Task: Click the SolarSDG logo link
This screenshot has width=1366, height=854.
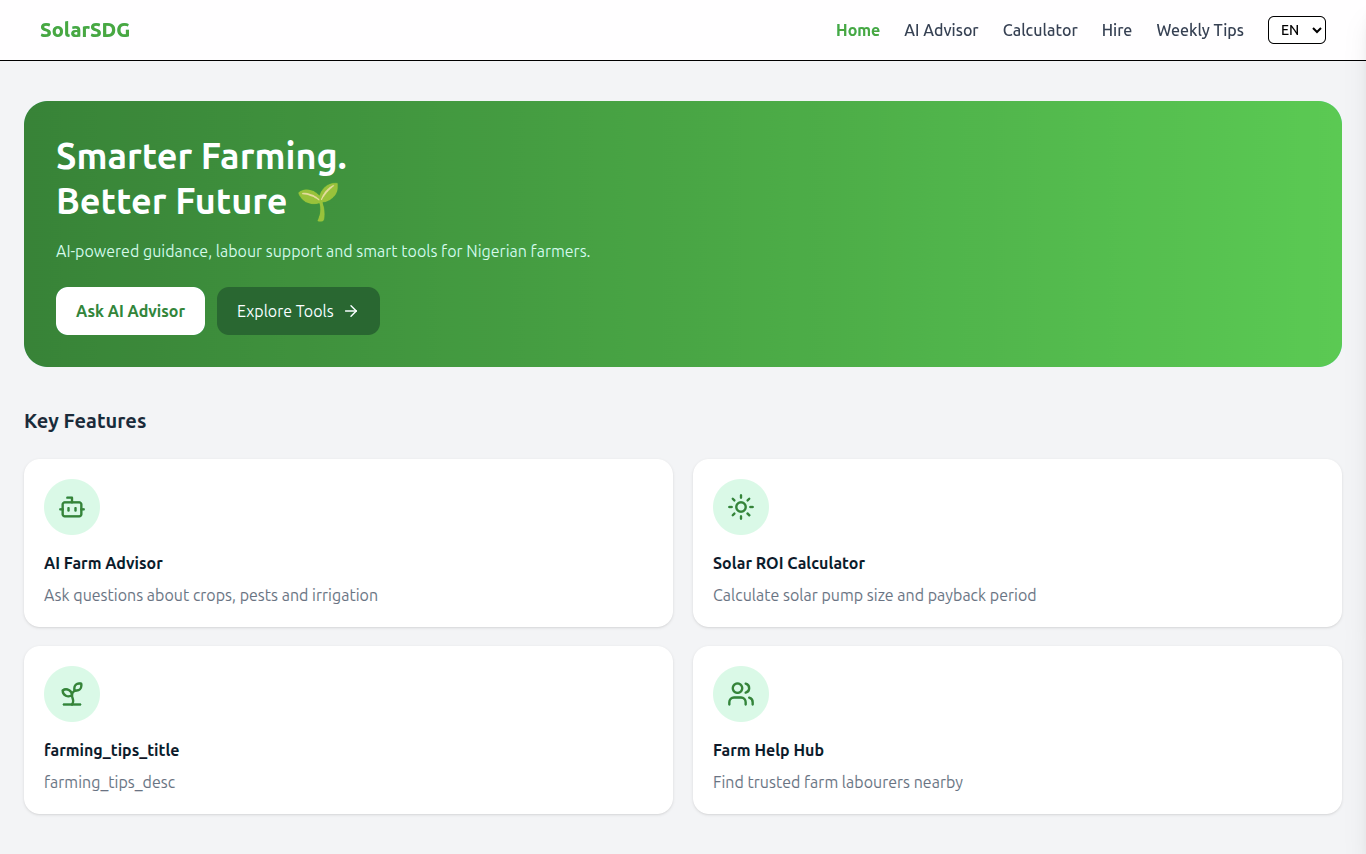Action: [85, 30]
